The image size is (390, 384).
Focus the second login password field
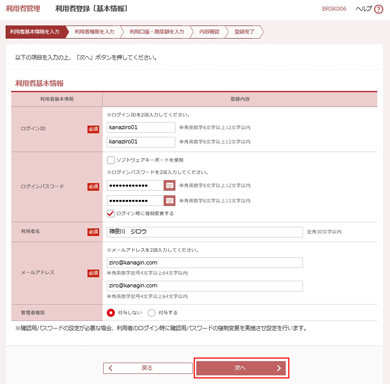pyautogui.click(x=135, y=201)
